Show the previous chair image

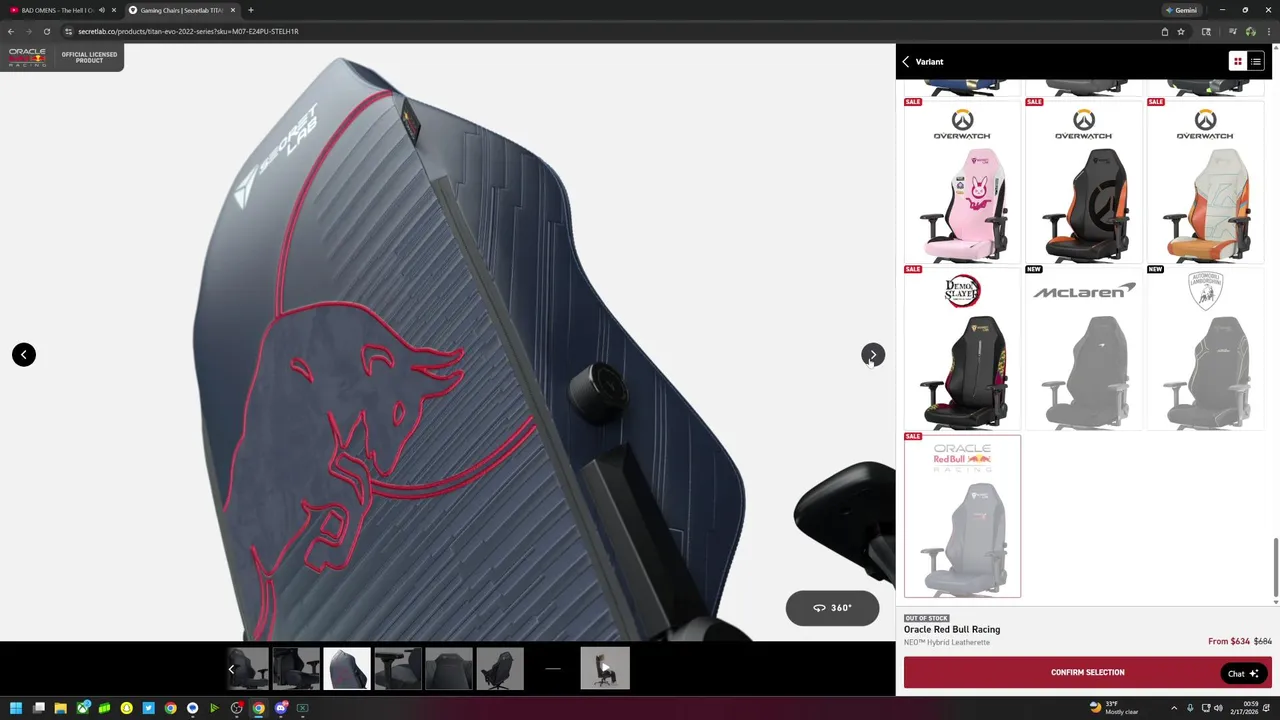click(x=24, y=355)
